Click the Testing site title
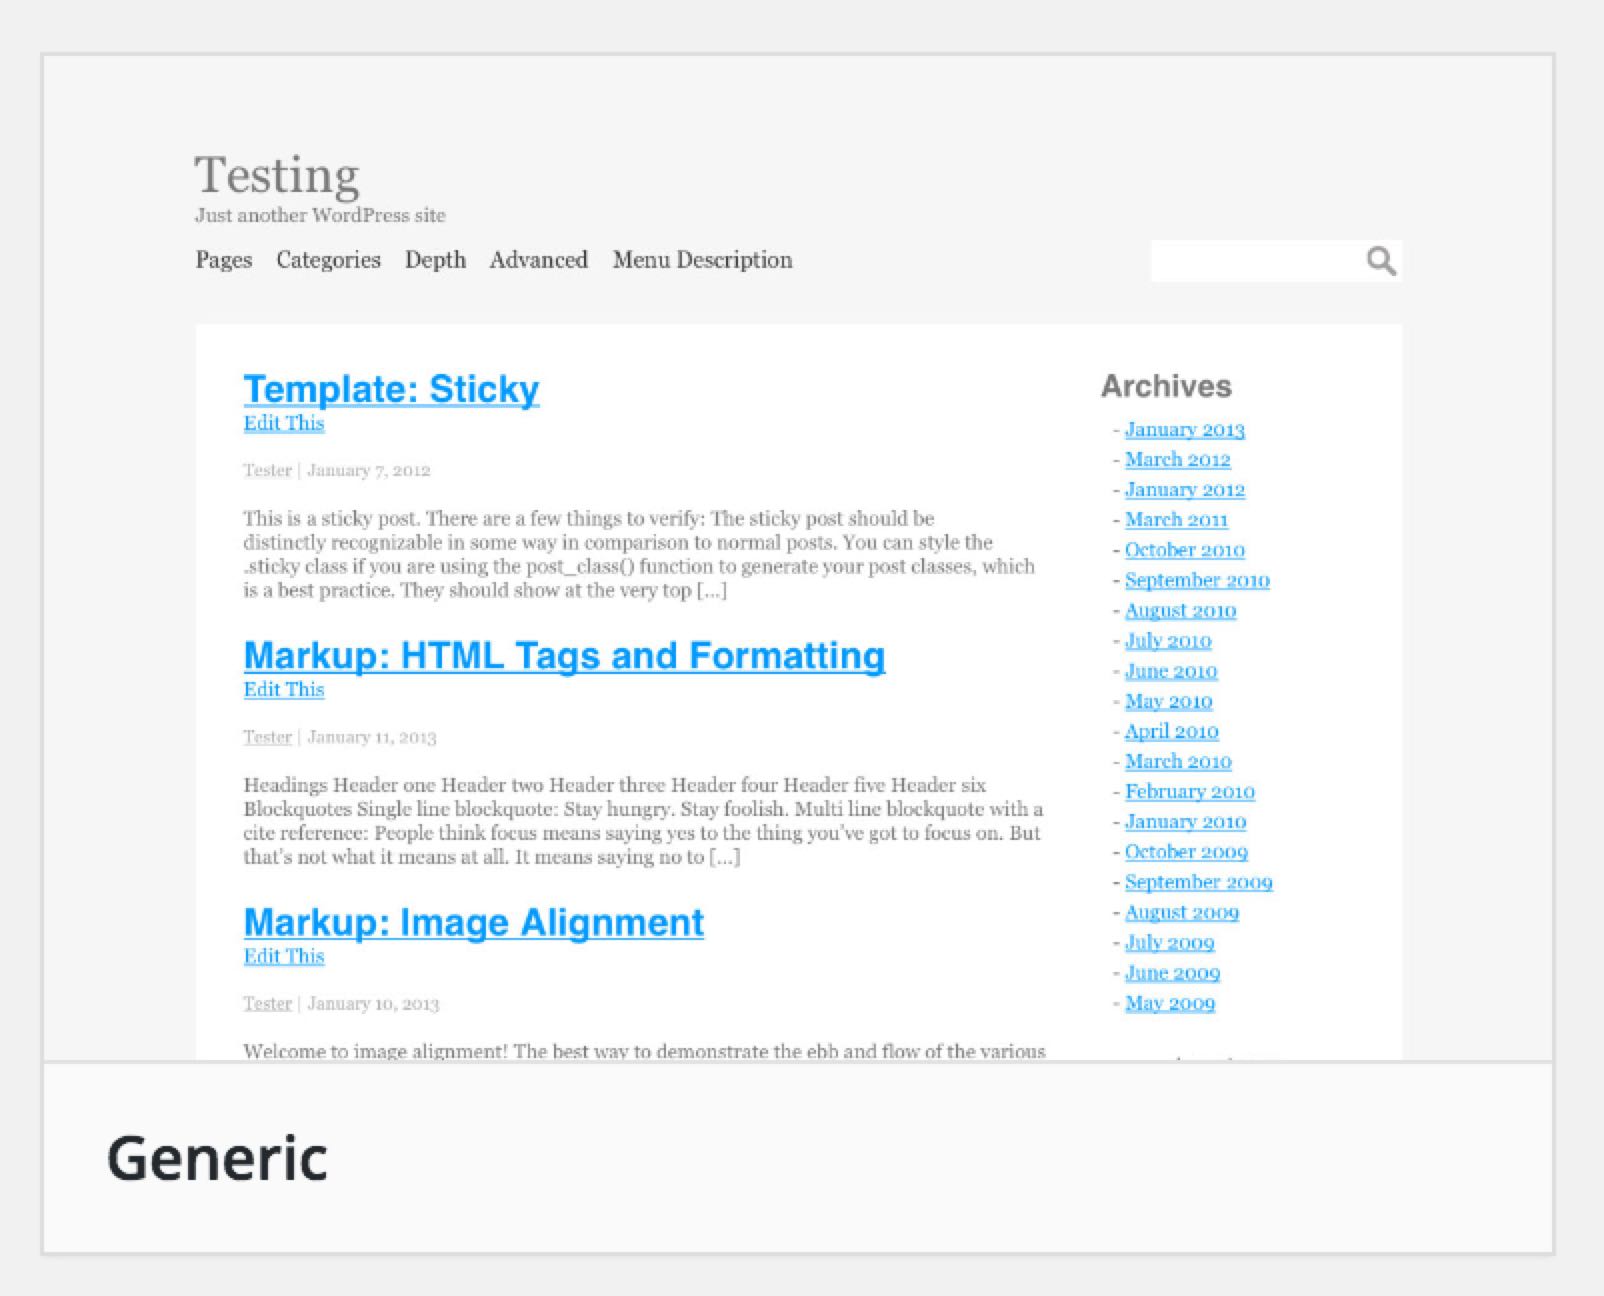The width and height of the screenshot is (1604, 1296). click(276, 175)
